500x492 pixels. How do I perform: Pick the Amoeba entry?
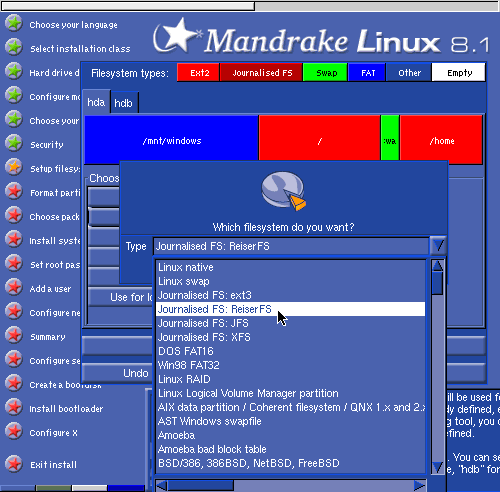point(290,435)
